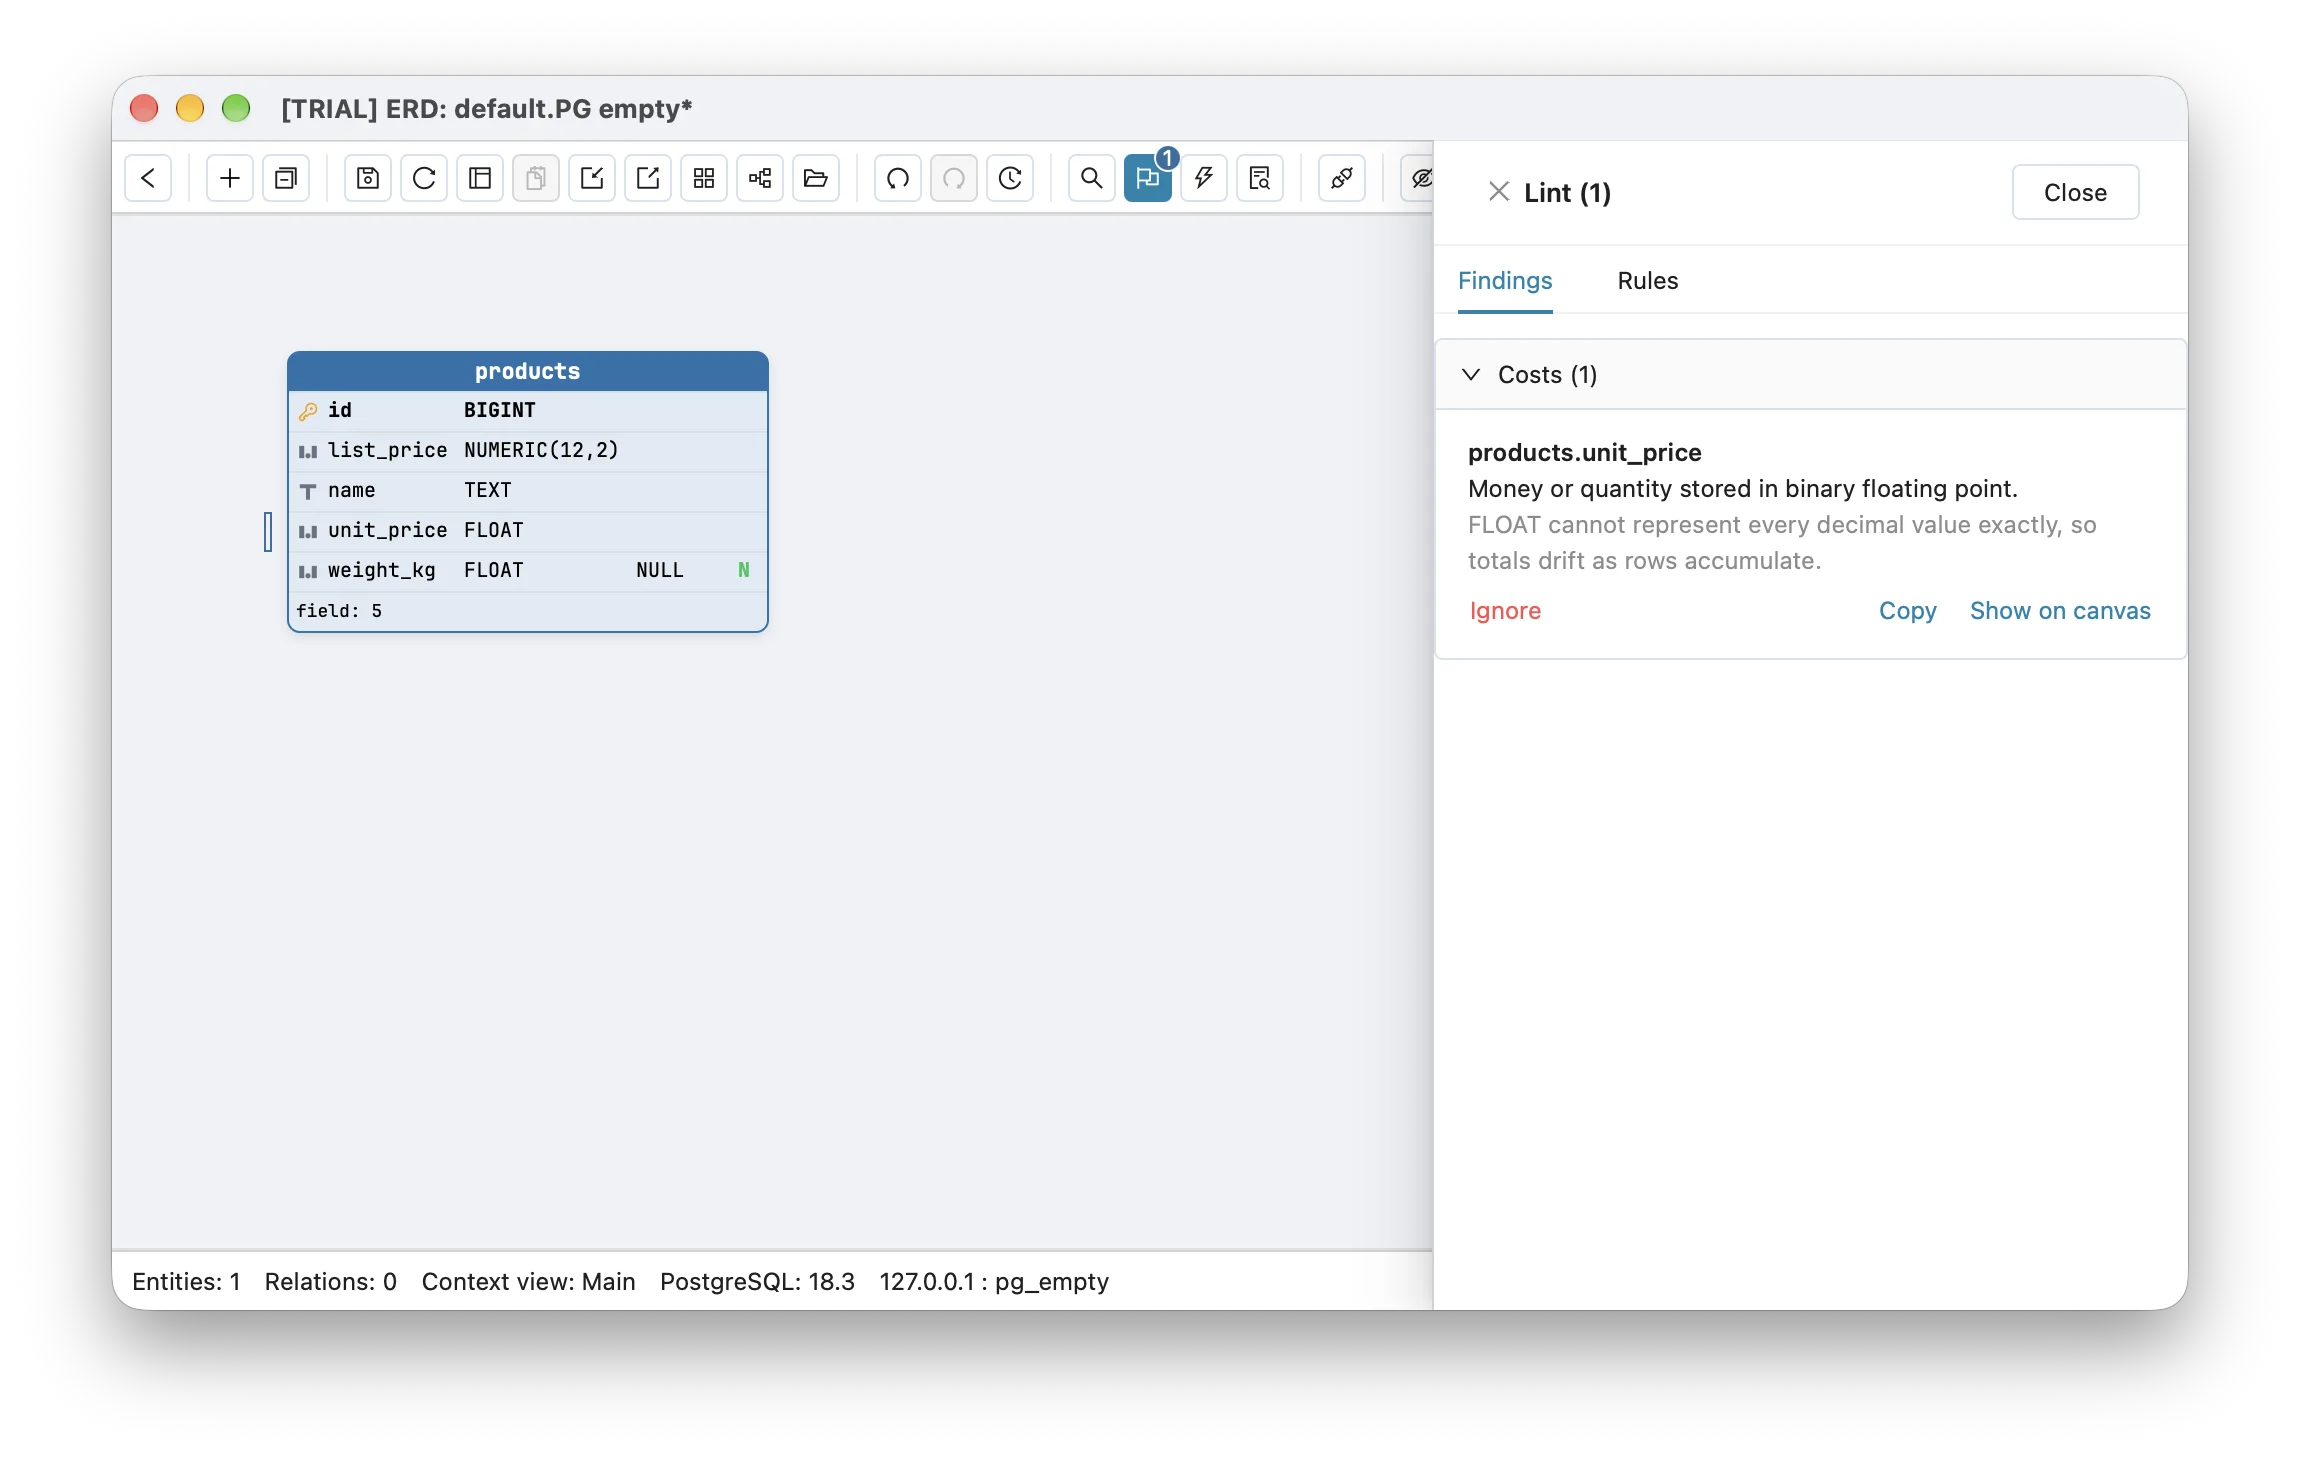Open the history clock icon
Image resolution: width=2300 pixels, height=1458 pixels.
click(x=1010, y=178)
